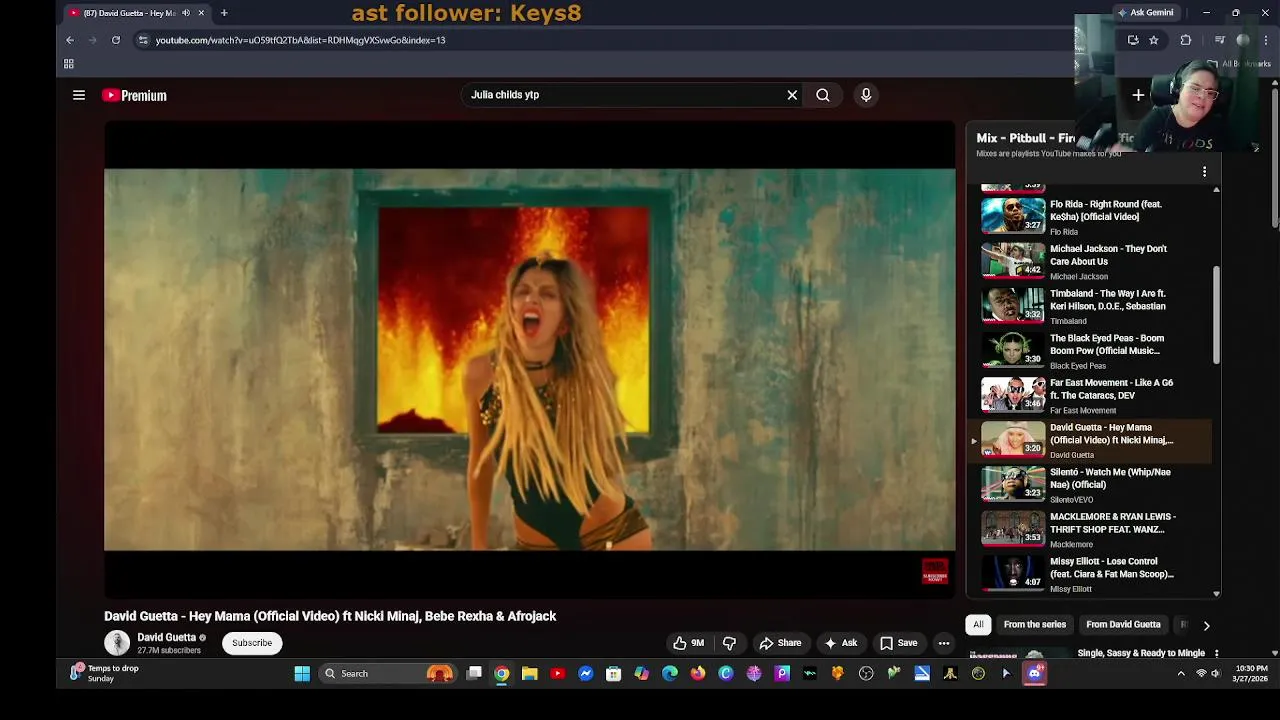
Task: Open David Guetta channel avatar
Action: click(117, 643)
